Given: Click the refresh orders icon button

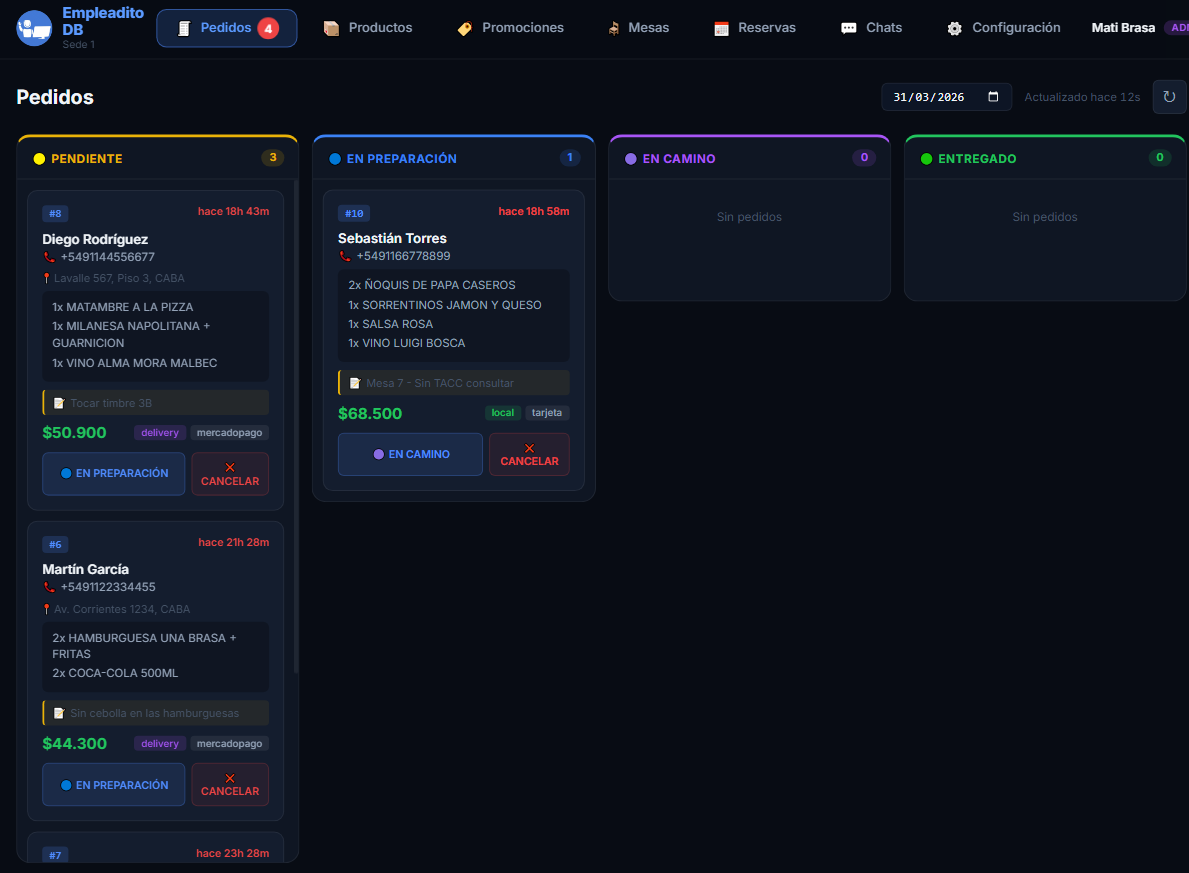Looking at the screenshot, I should (1169, 97).
